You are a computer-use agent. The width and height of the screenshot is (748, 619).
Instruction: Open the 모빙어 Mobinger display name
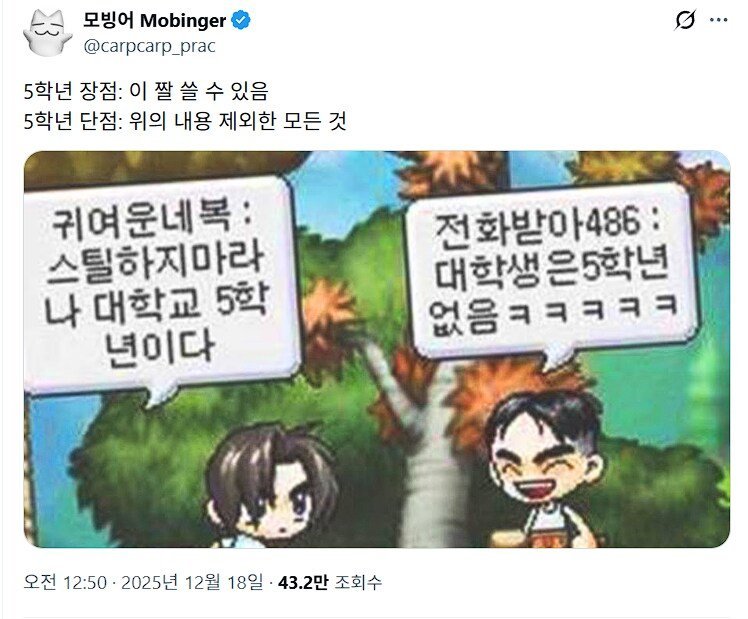tap(155, 21)
